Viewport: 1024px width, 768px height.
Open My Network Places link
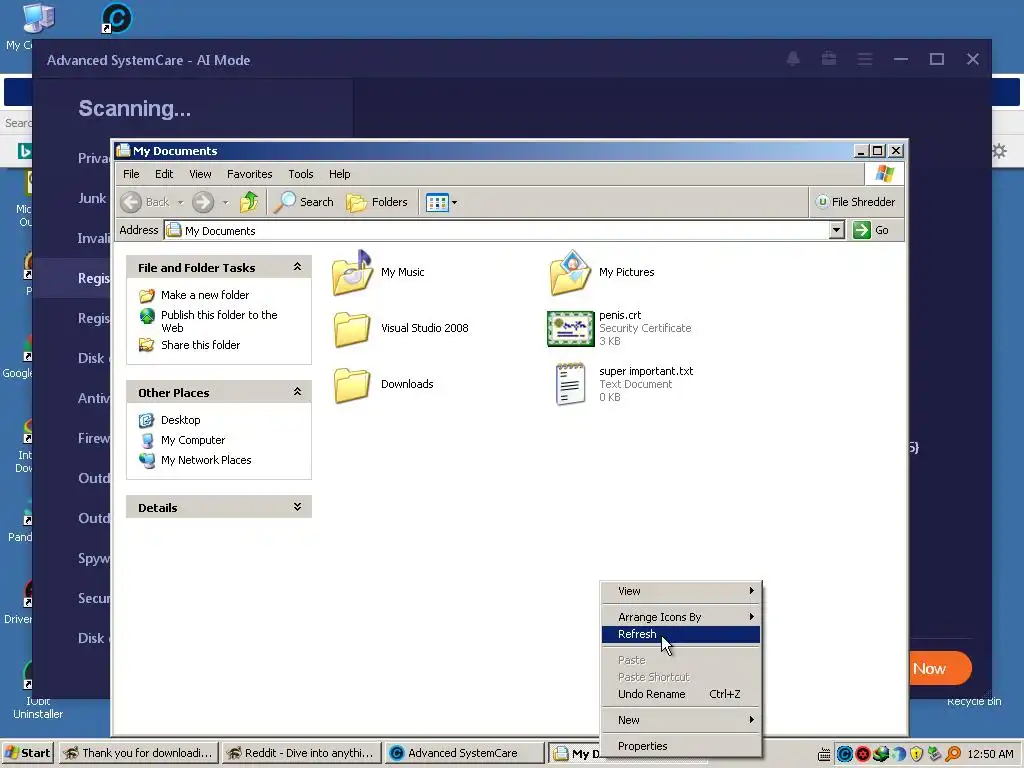click(206, 460)
